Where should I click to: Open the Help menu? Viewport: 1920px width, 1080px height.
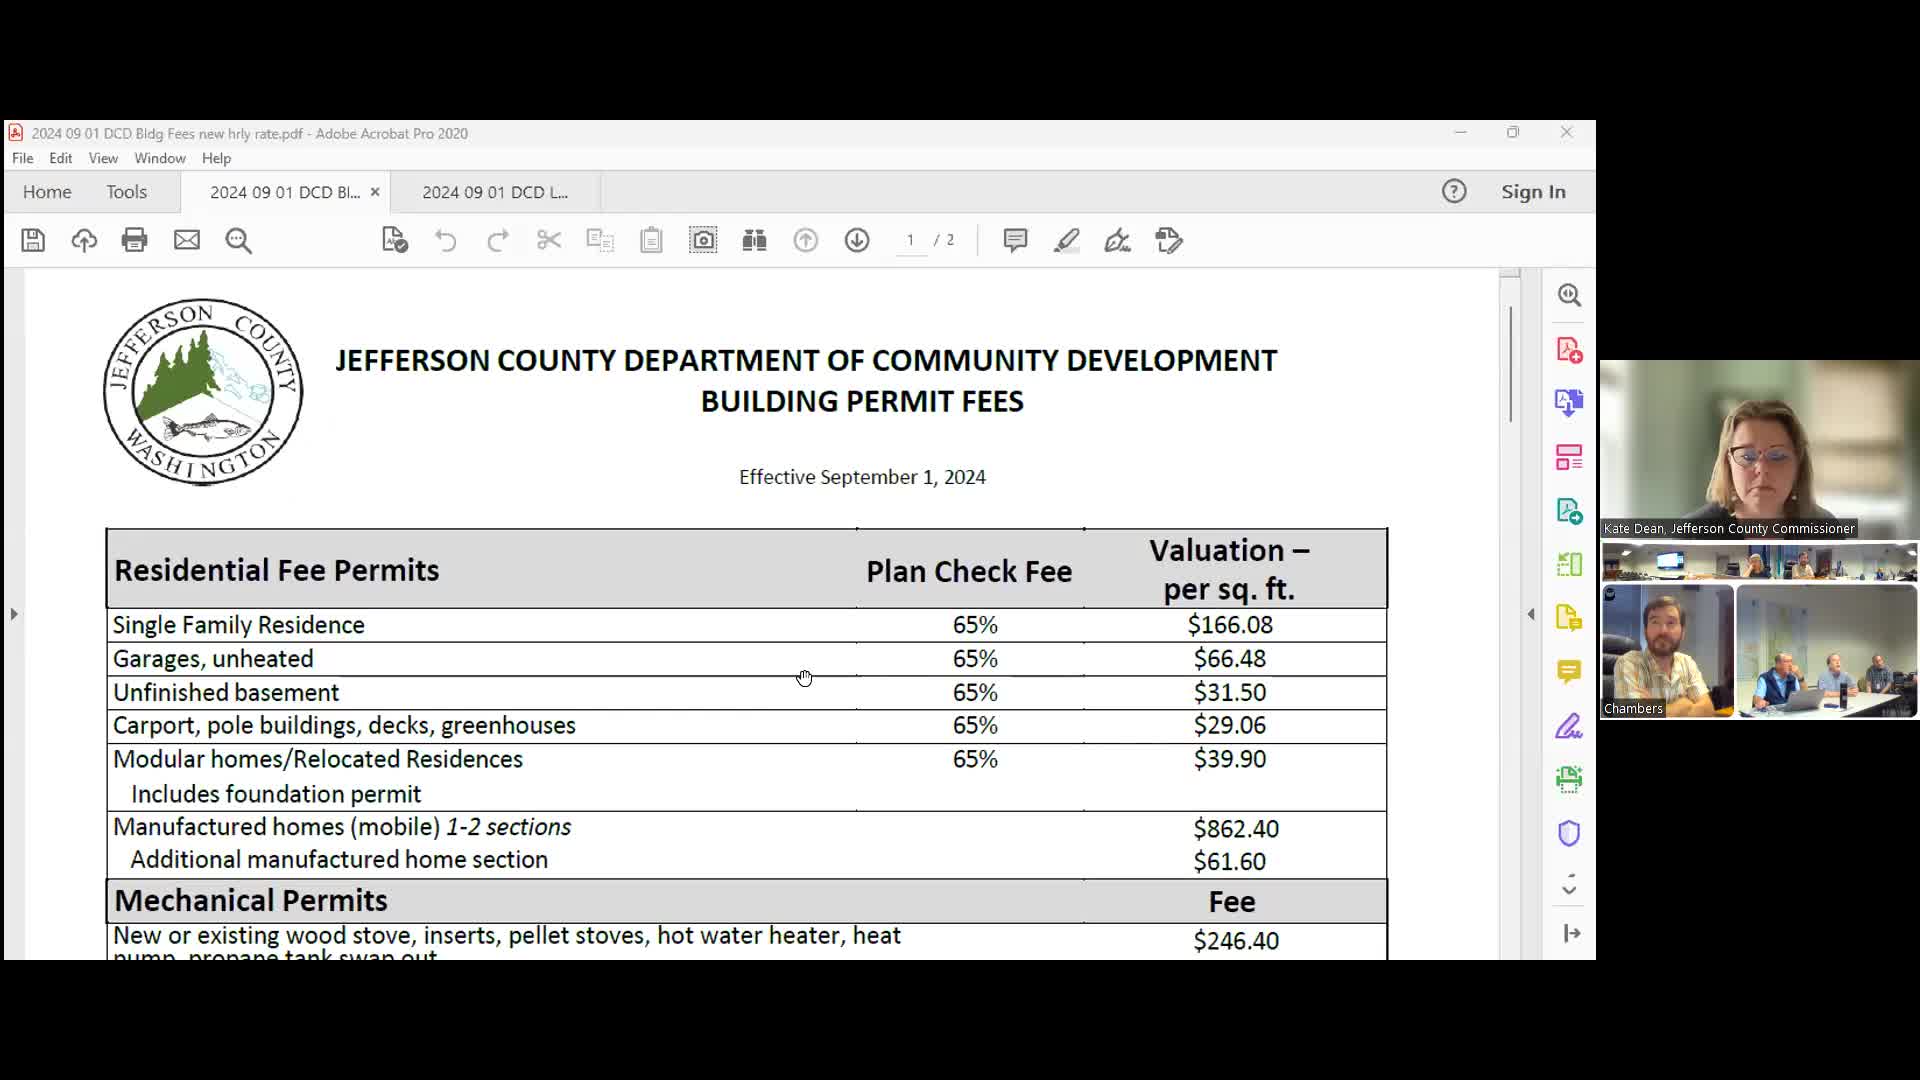pyautogui.click(x=216, y=158)
